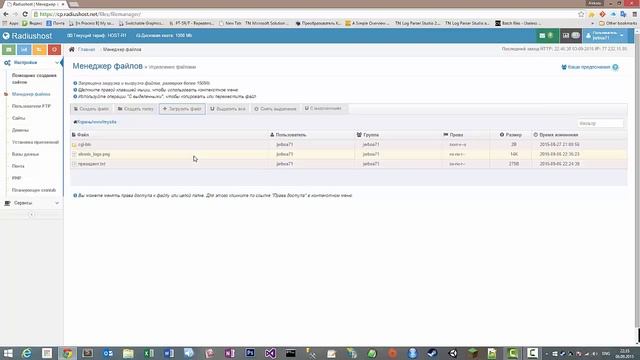This screenshot has height=360, width=640.
Task: Open the 'С выделенными' operations dropdown
Action: [x=325, y=108]
